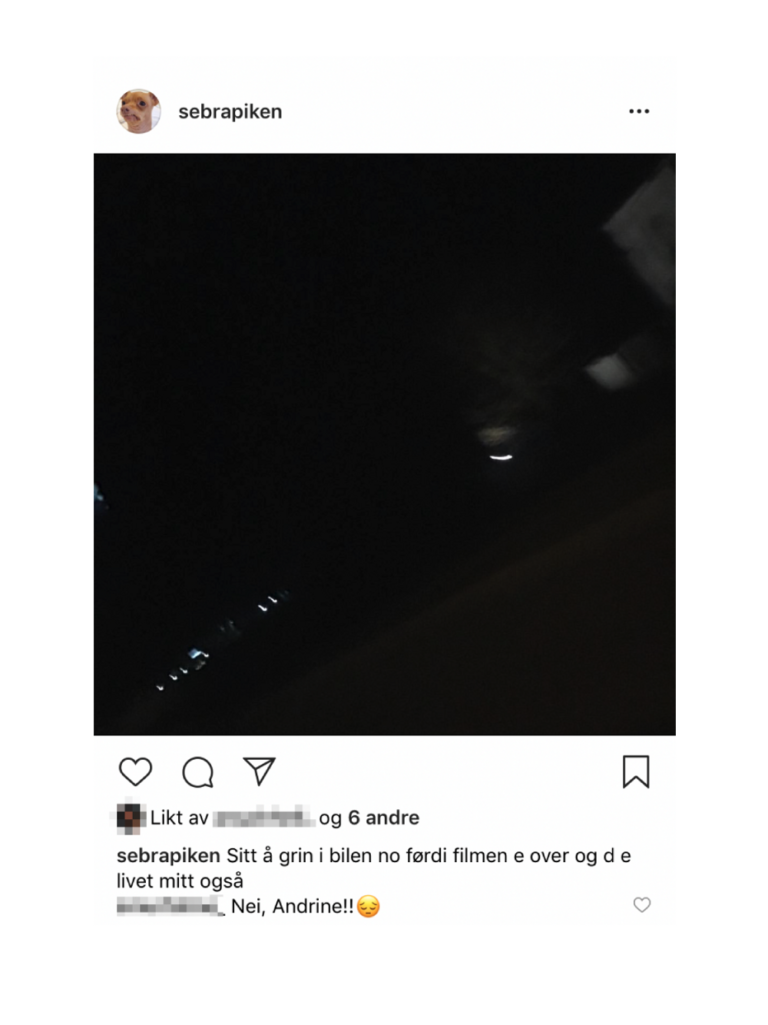The width and height of the screenshot is (768, 1025).
Task: Click the sad face emoji in the comment
Action: [369, 907]
